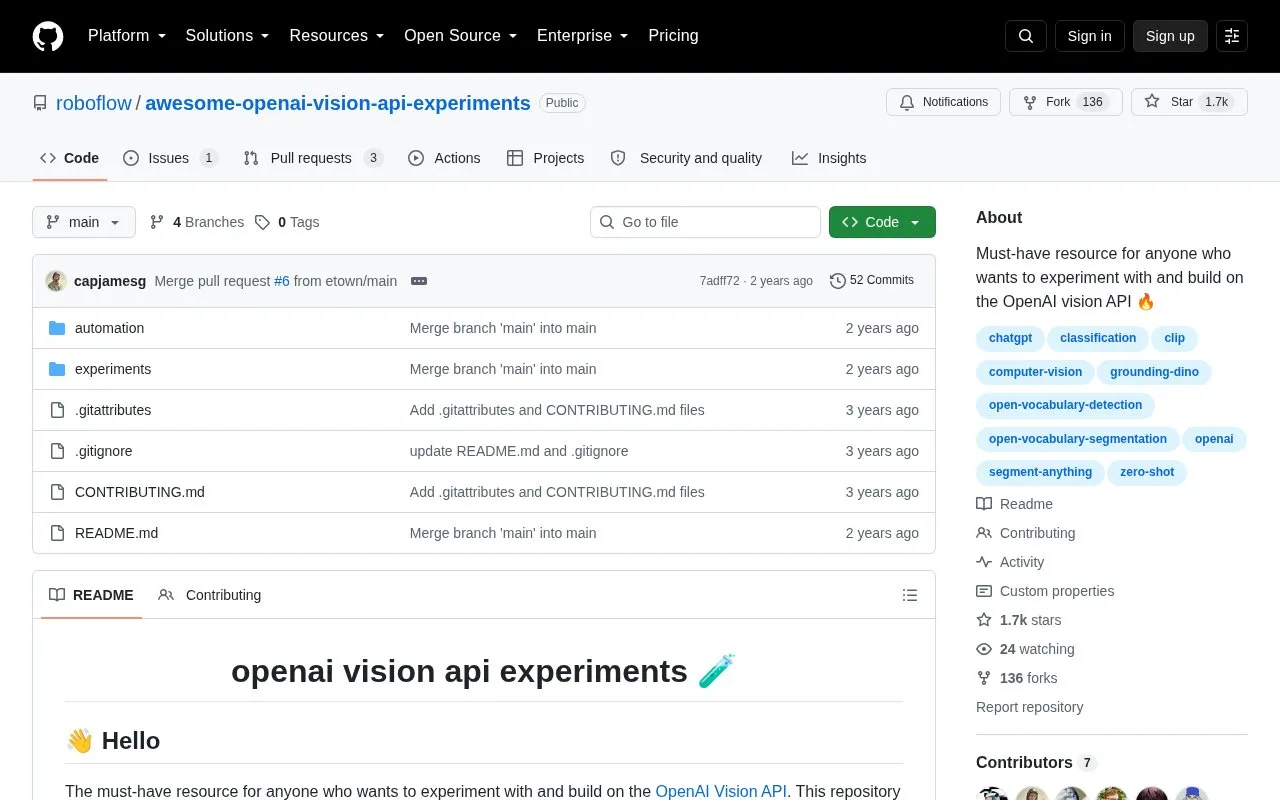This screenshot has width=1280, height=800.
Task: Open the Projects tab
Action: [x=545, y=158]
